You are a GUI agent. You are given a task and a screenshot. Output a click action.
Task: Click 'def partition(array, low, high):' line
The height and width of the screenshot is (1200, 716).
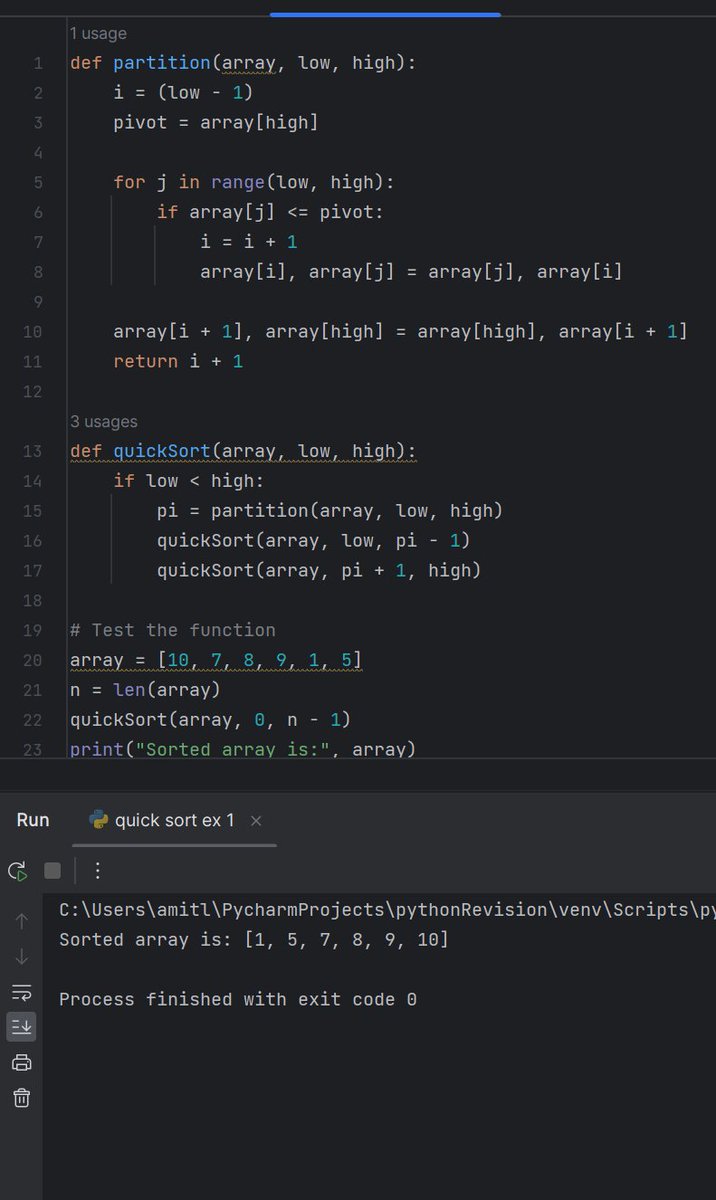[243, 63]
